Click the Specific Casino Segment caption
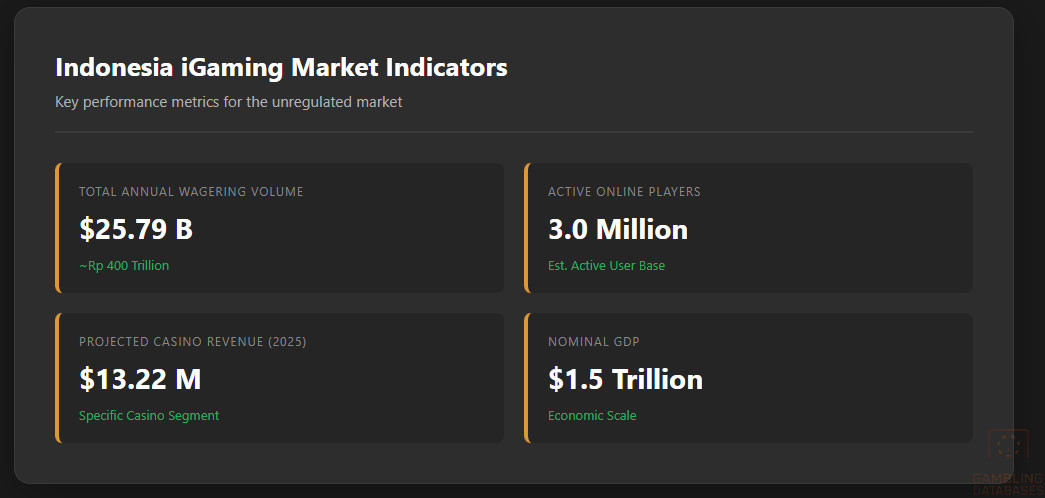Viewport: 1045px width, 498px height. [149, 416]
